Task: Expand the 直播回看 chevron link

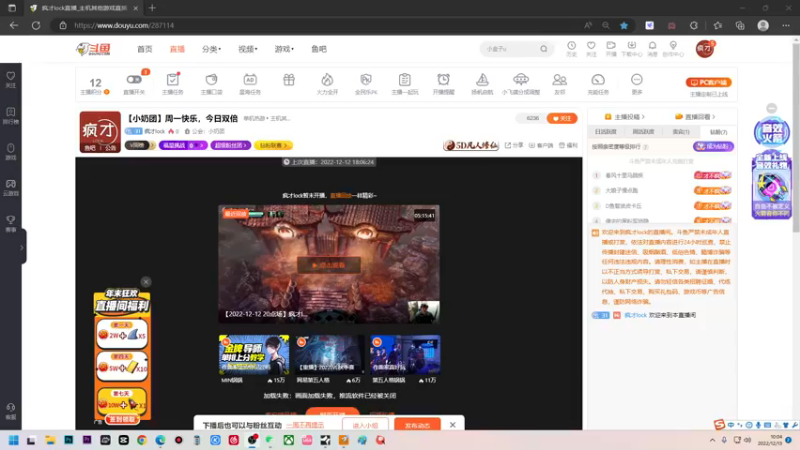Action: [694, 117]
